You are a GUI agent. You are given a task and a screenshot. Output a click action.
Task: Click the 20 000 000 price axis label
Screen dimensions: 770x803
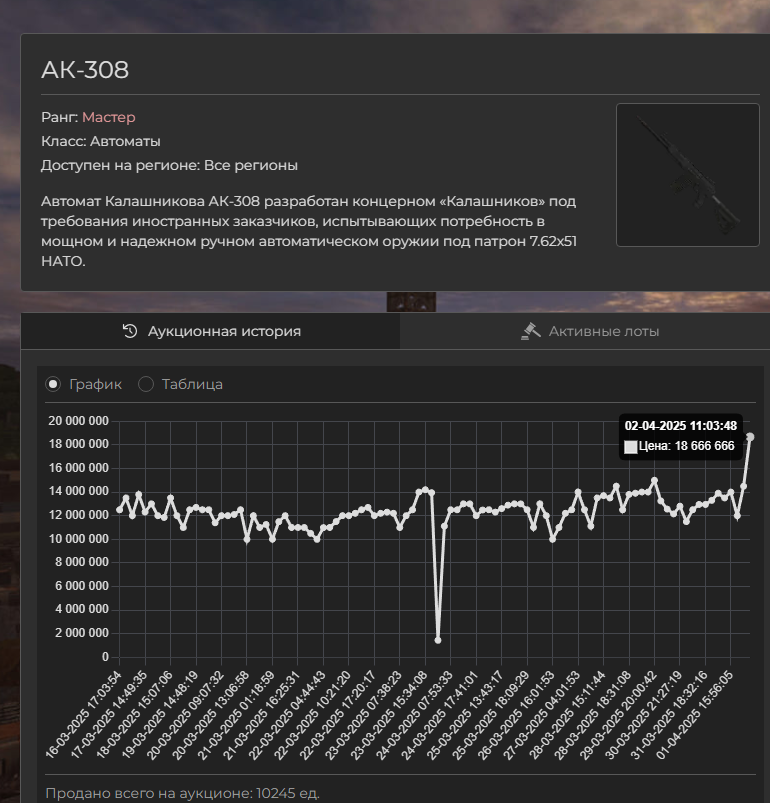(x=78, y=421)
